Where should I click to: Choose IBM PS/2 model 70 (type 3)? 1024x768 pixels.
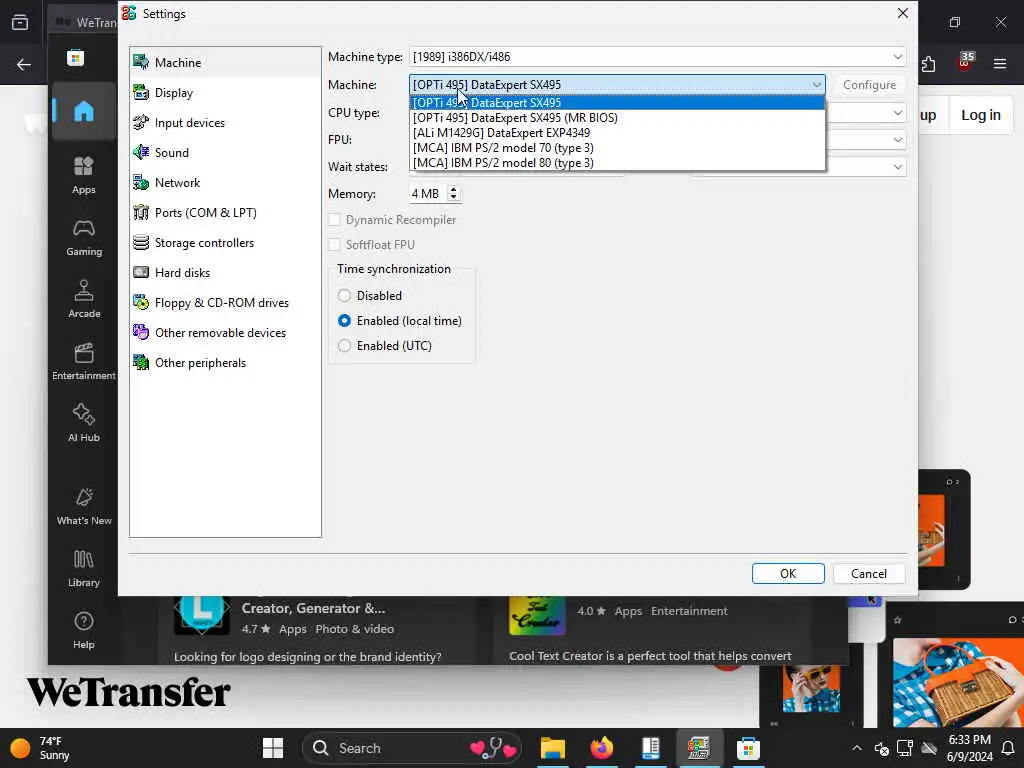click(617, 148)
